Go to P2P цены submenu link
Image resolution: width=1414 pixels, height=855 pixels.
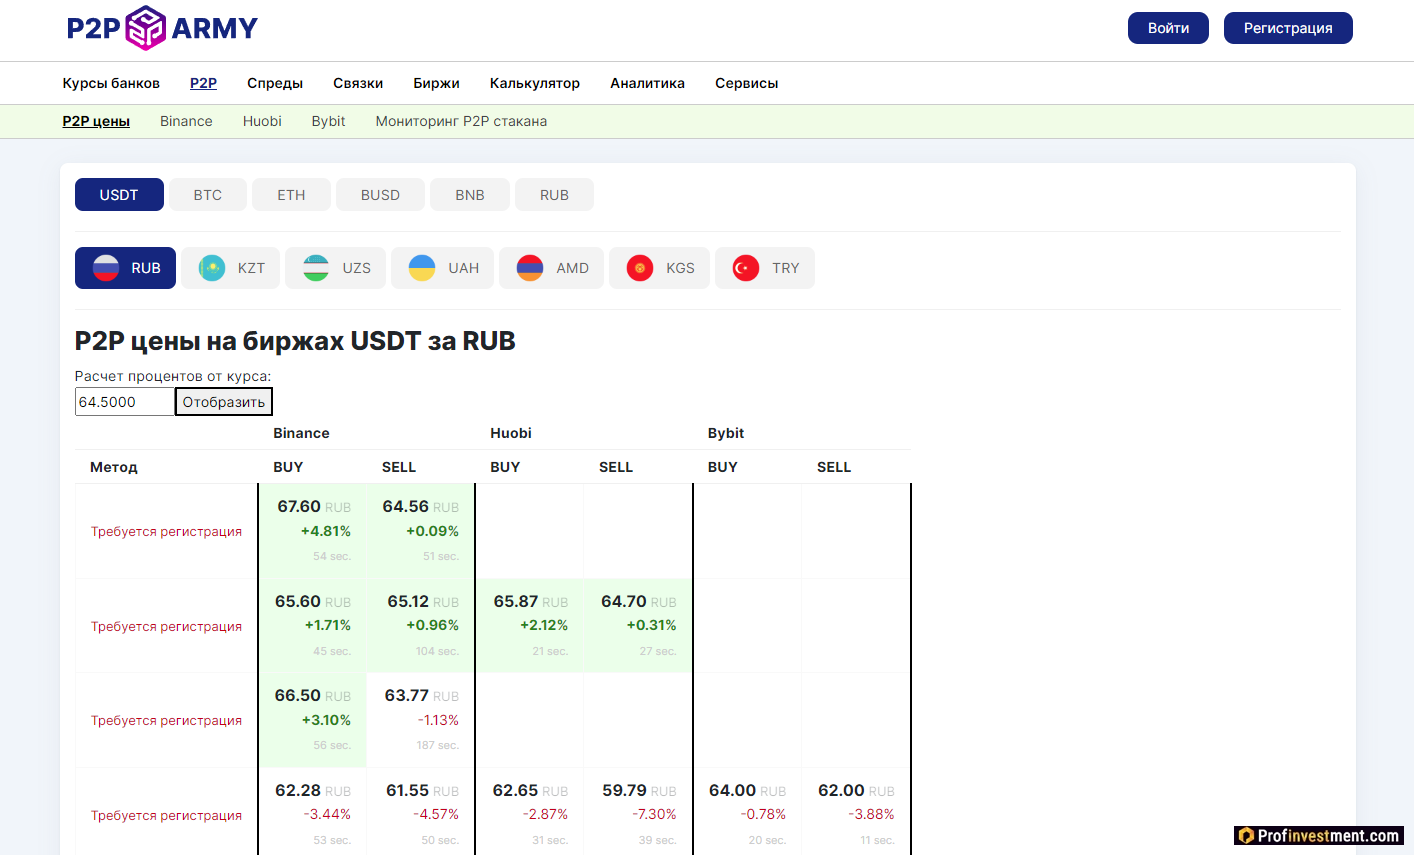[x=96, y=121]
